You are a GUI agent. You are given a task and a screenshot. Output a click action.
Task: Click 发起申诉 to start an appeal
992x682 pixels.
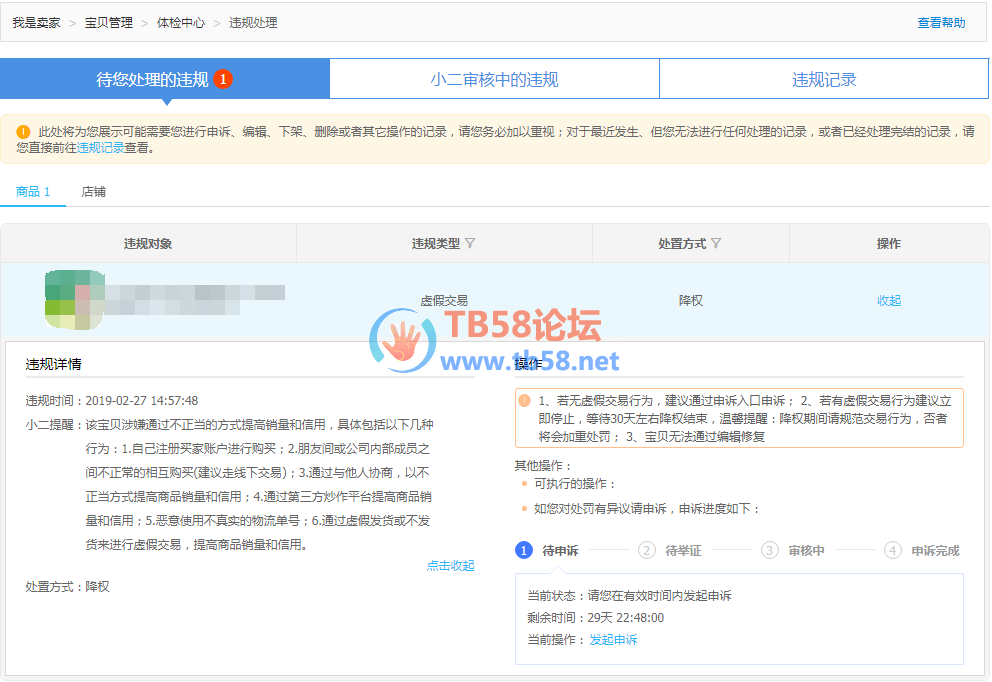coord(613,640)
